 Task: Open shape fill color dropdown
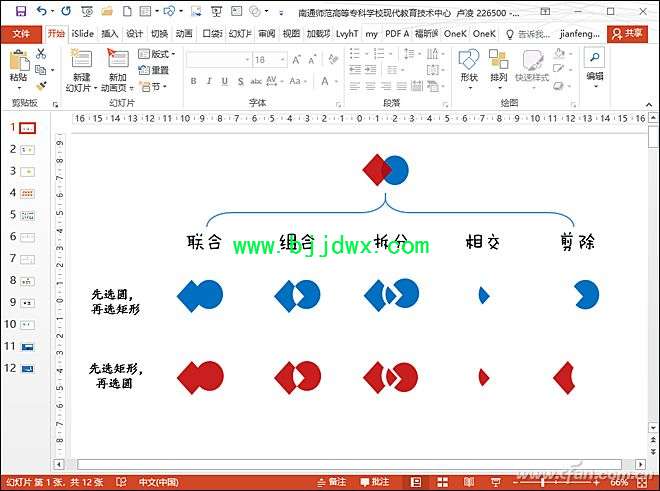[563, 53]
